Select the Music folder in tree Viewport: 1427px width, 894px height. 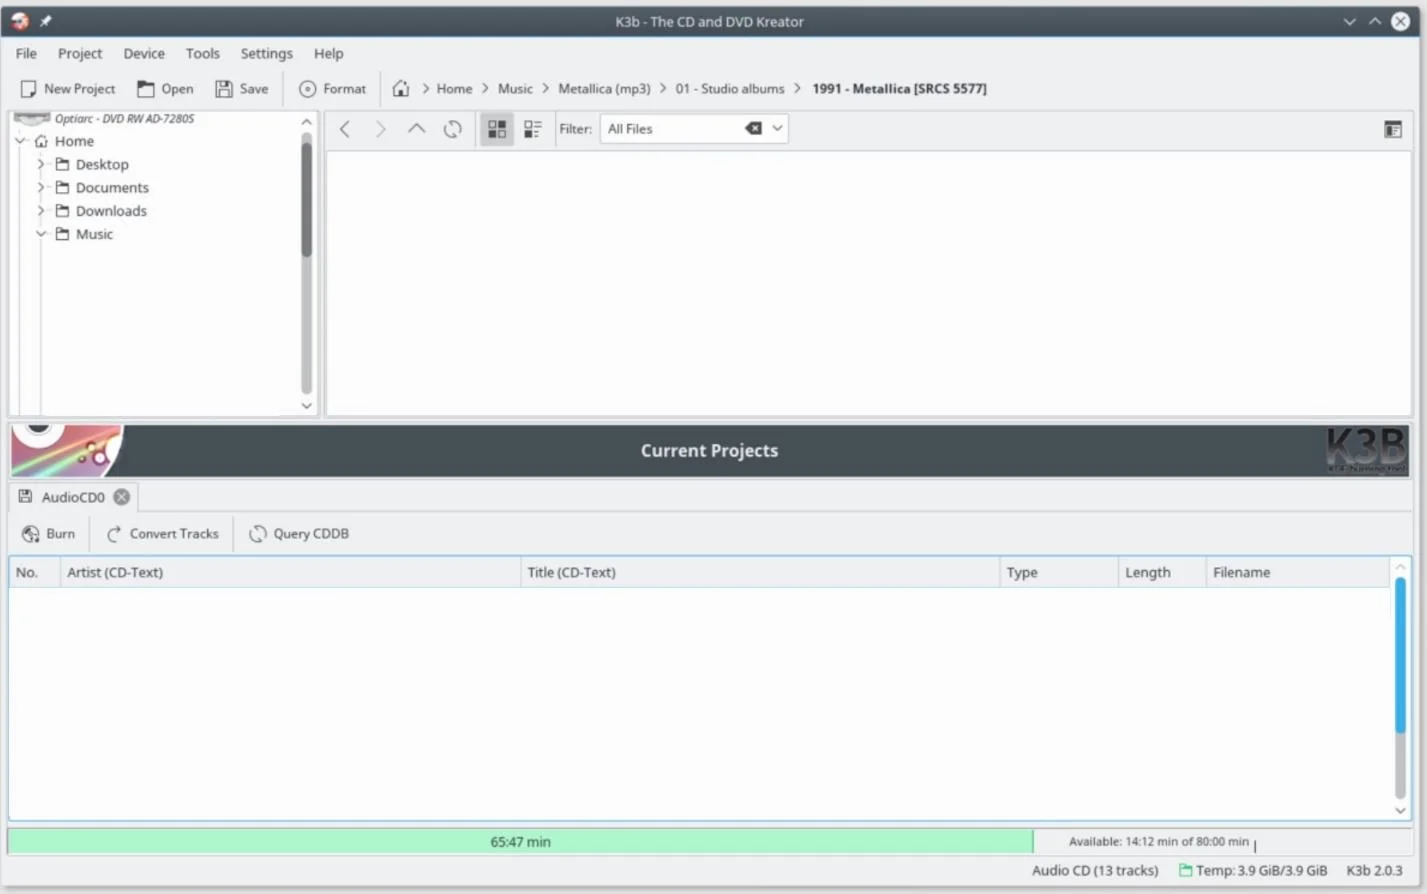tap(94, 234)
